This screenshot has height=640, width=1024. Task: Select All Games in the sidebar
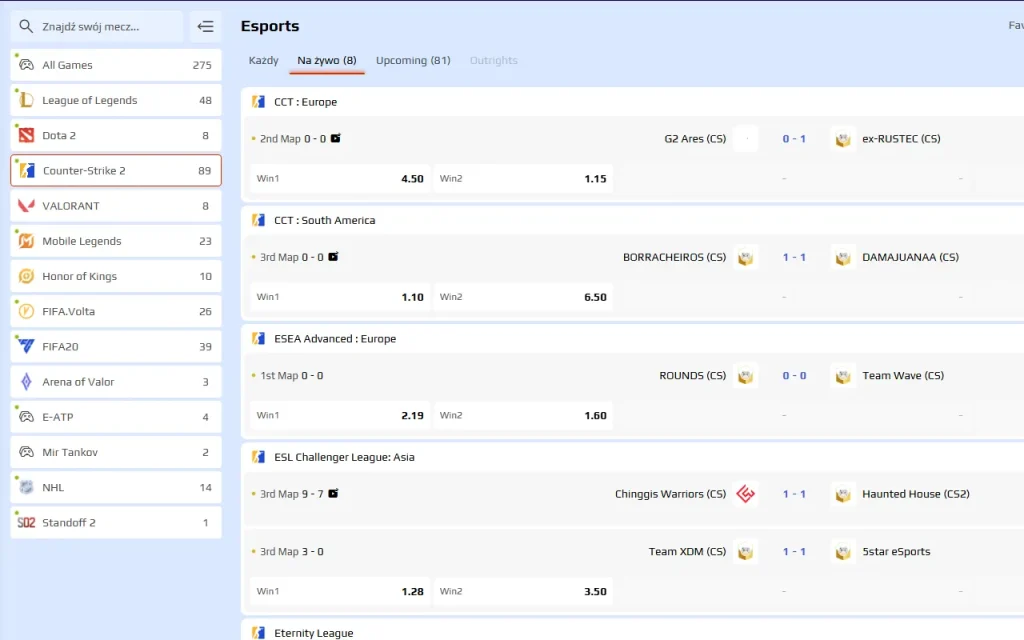[x=116, y=65]
